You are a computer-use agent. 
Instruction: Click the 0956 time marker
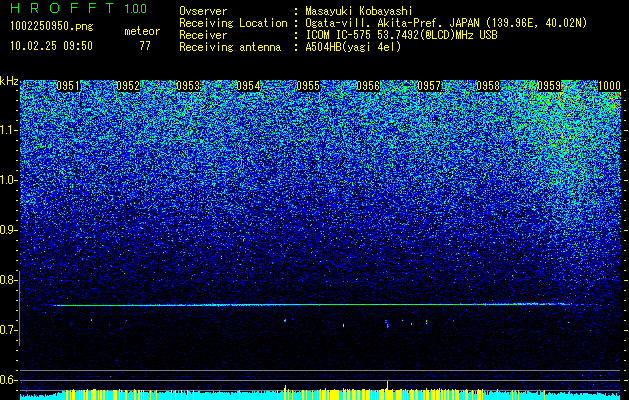[x=368, y=86]
